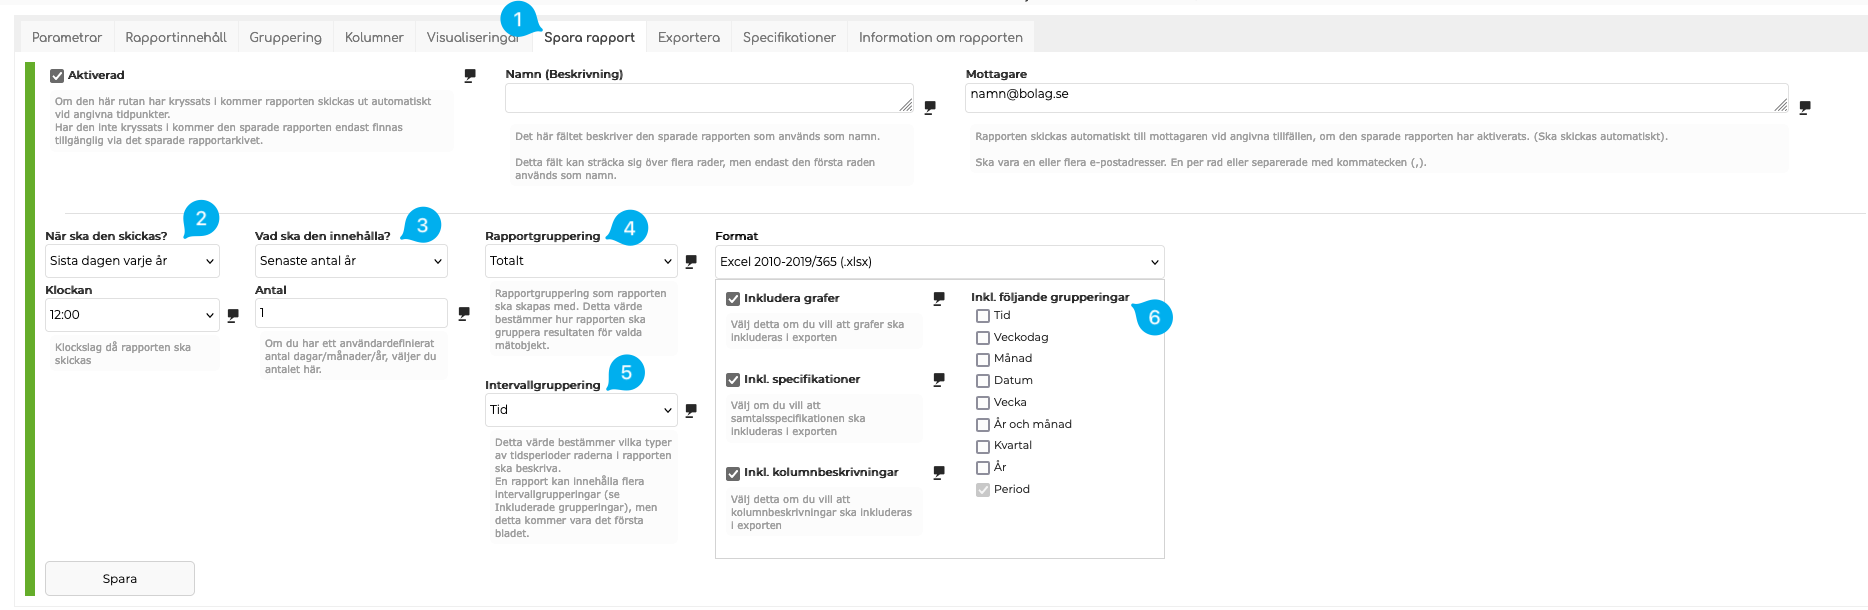The width and height of the screenshot is (1868, 610).
Task: Click the help icon beside the Mottagare field
Action: click(1805, 107)
